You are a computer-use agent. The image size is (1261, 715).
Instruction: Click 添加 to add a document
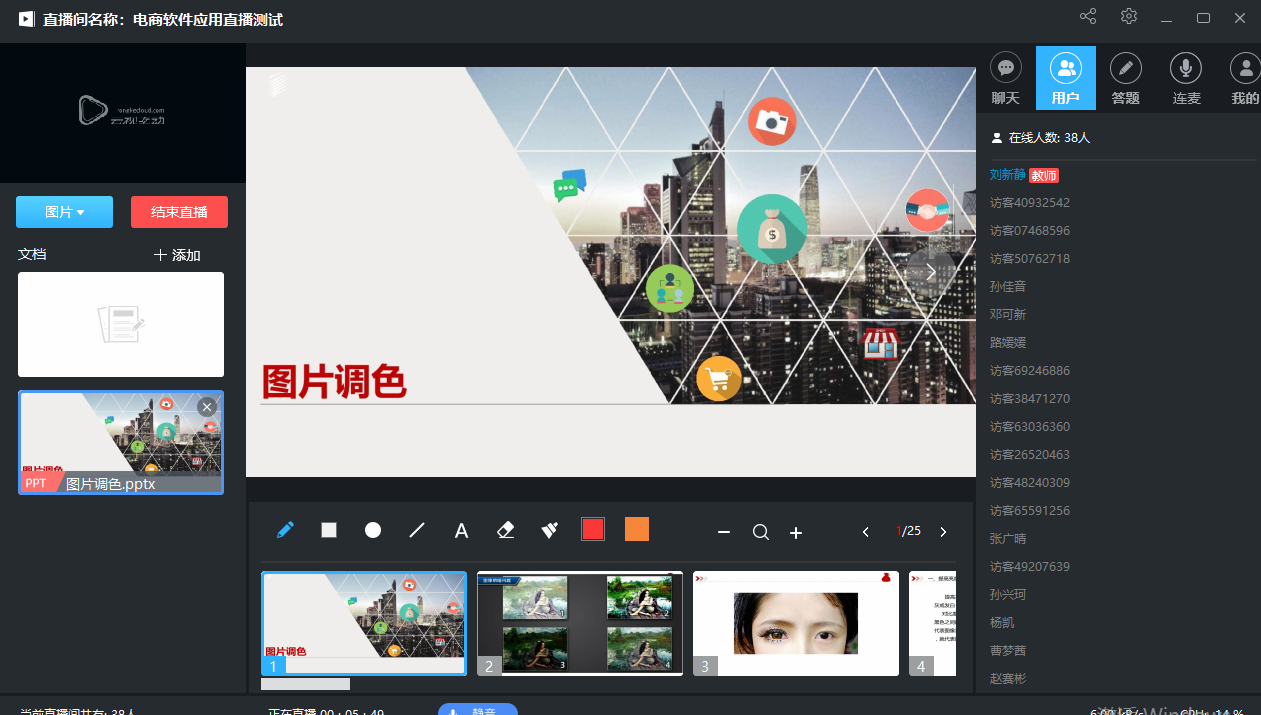(x=177, y=255)
